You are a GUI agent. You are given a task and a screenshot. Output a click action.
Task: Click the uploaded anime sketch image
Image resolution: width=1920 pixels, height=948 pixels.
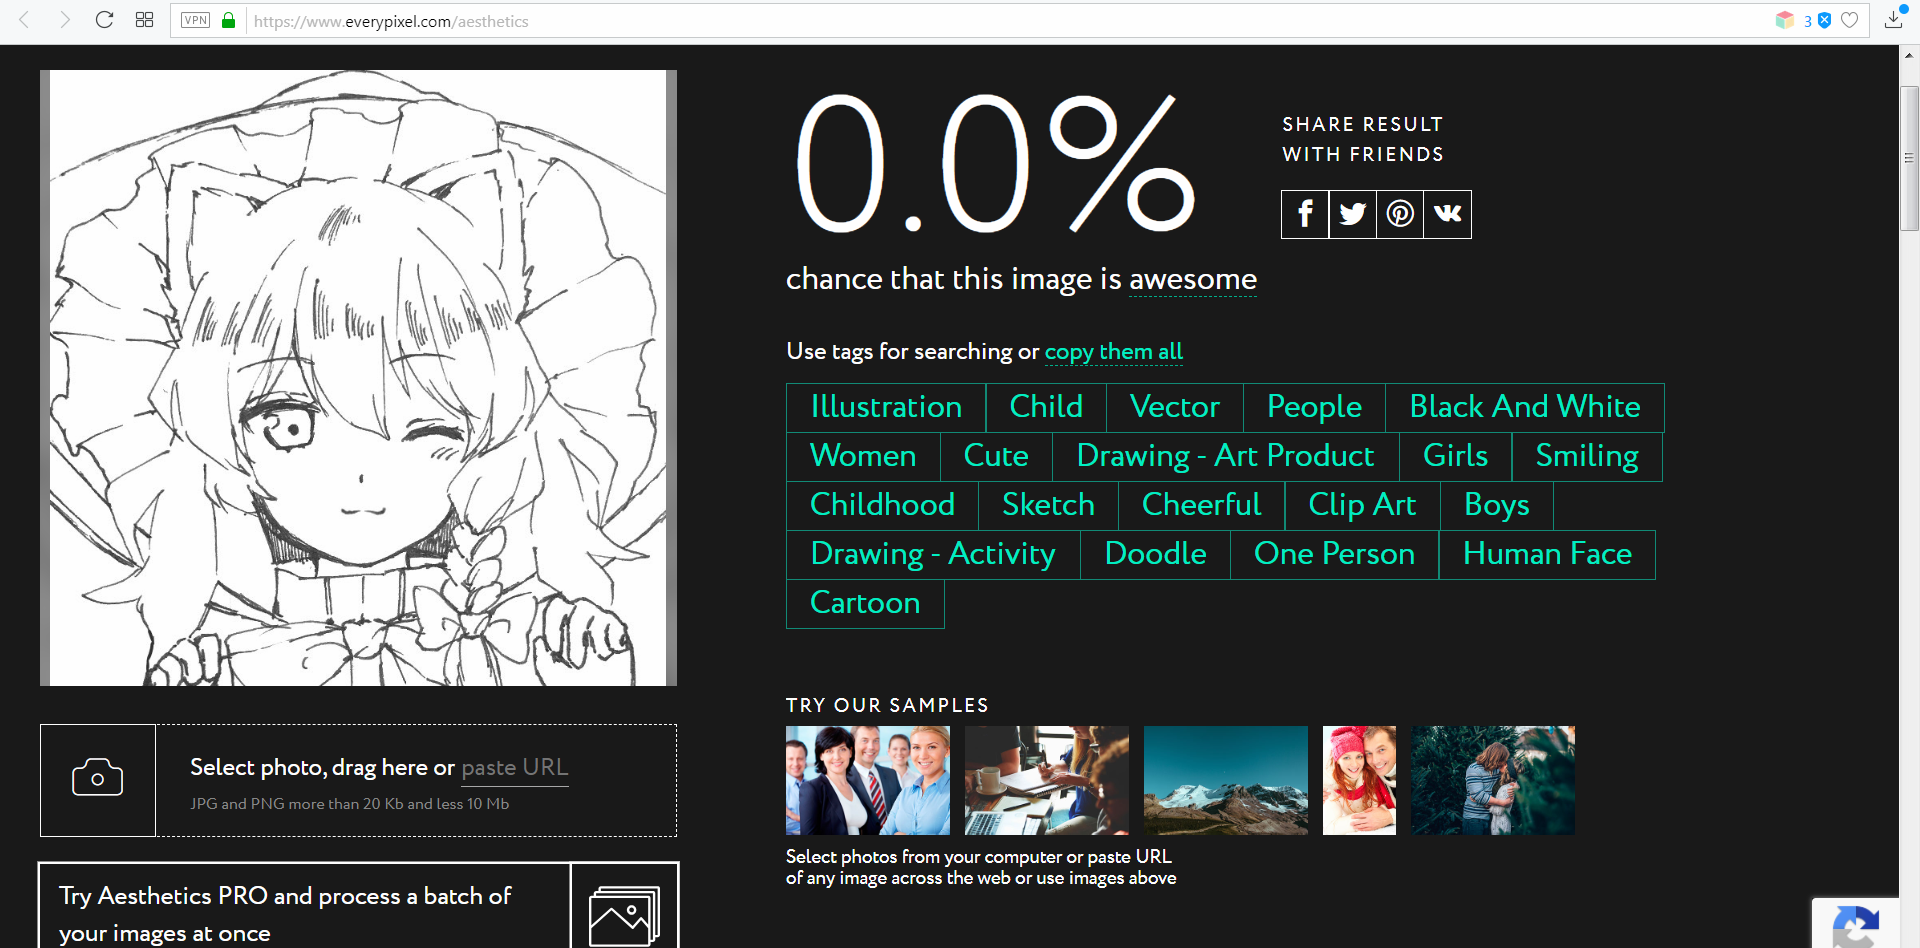(358, 378)
